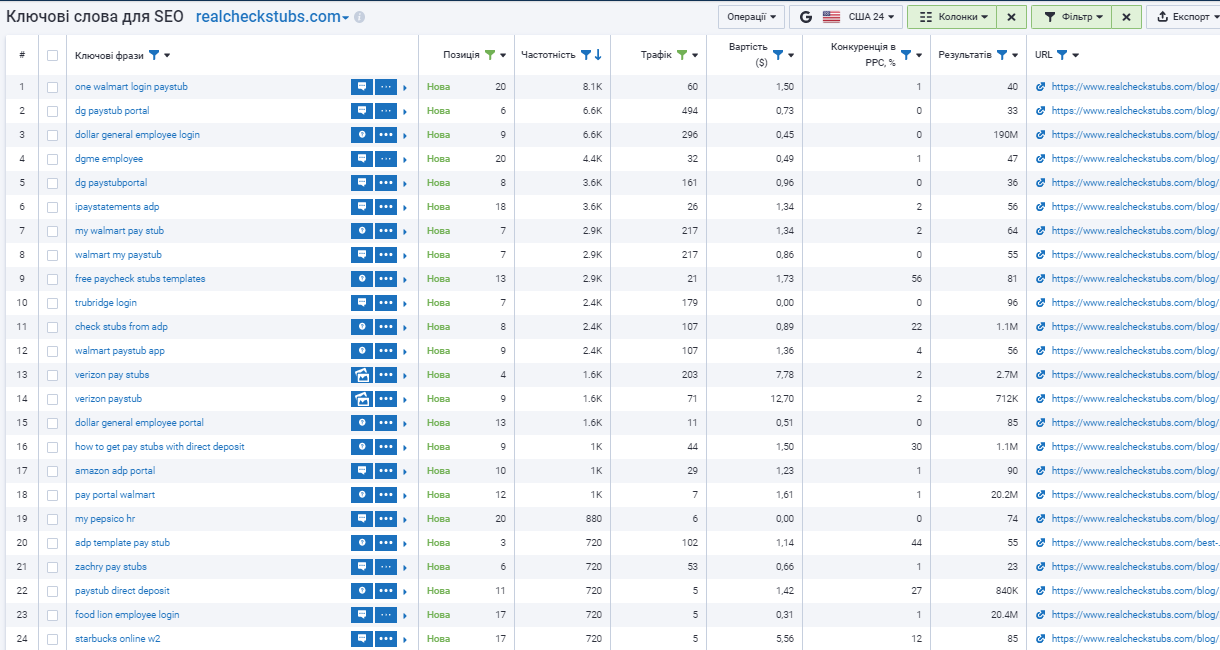Click the 12,70 cost value for verizon paystub
The height and width of the screenshot is (650, 1220).
[x=780, y=399]
